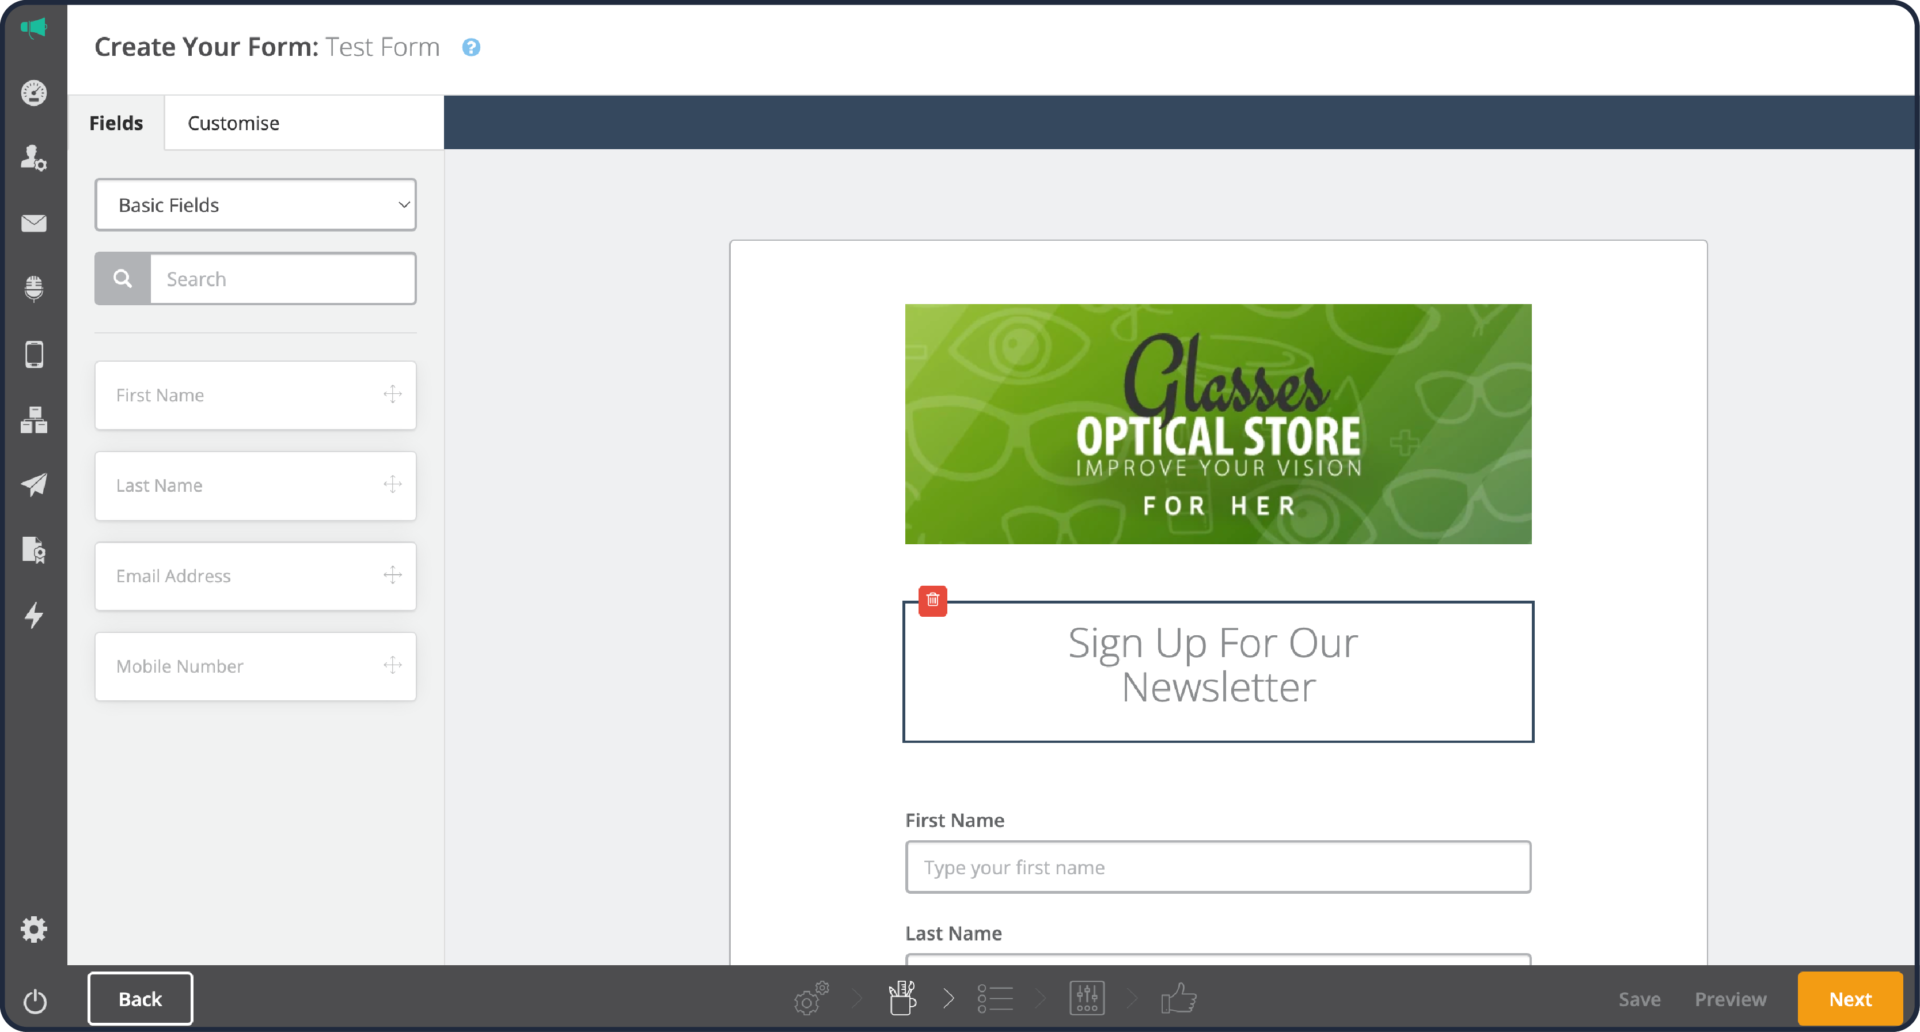The image size is (1920, 1032).
Task: Click the microphone broadcast sidebar icon
Action: (34, 289)
